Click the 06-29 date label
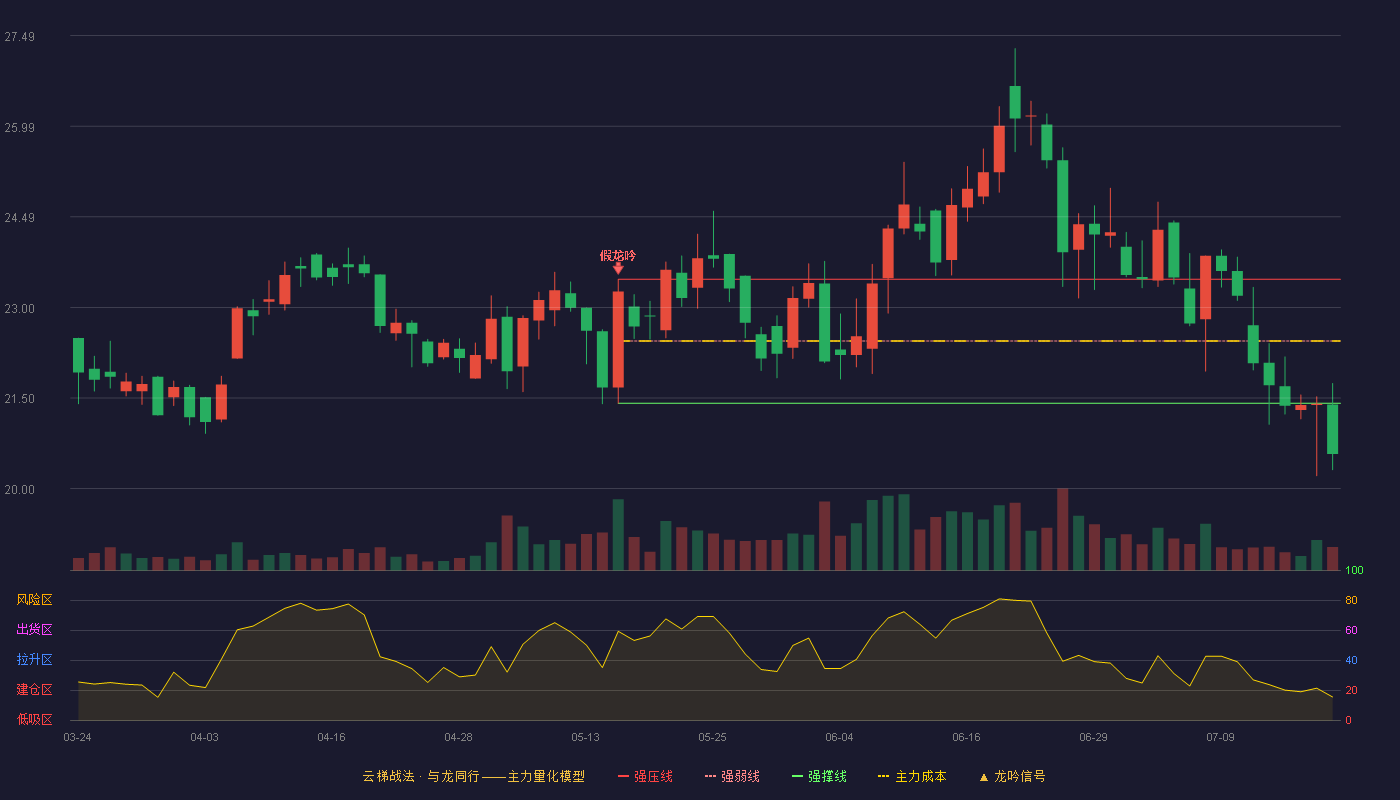Image resolution: width=1400 pixels, height=800 pixels. [x=1093, y=737]
